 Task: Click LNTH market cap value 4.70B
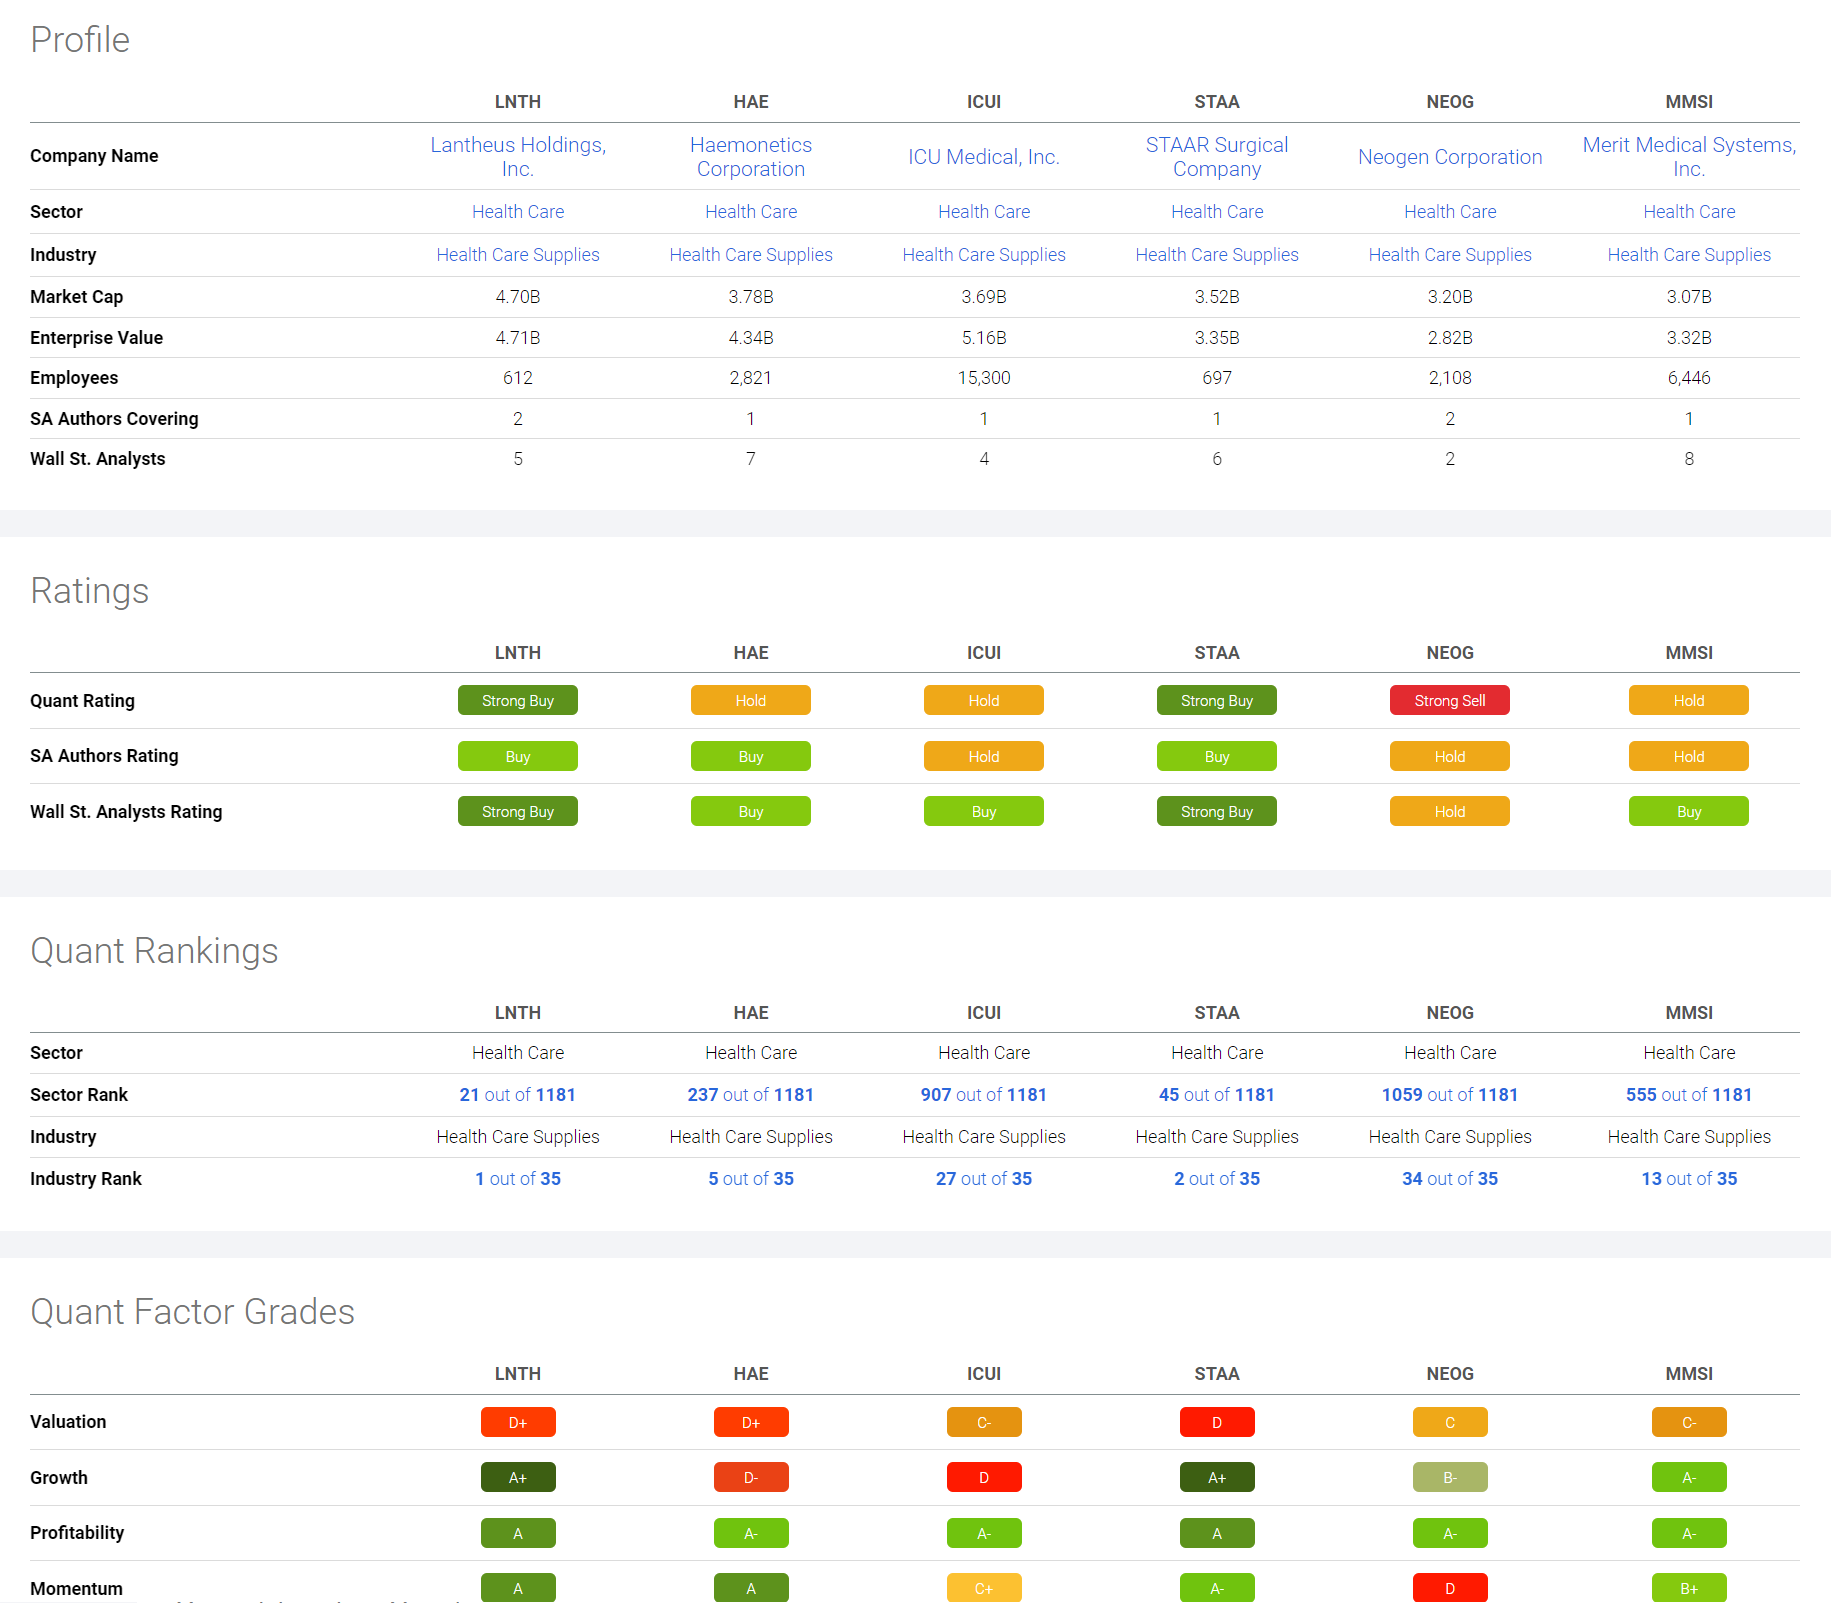[518, 297]
